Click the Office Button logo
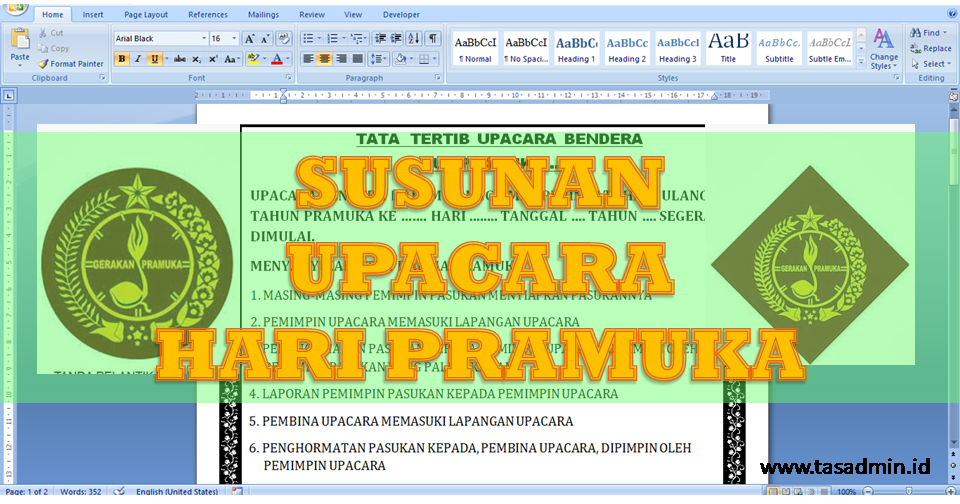Viewport: 960px width, 504px height. [x=15, y=9]
